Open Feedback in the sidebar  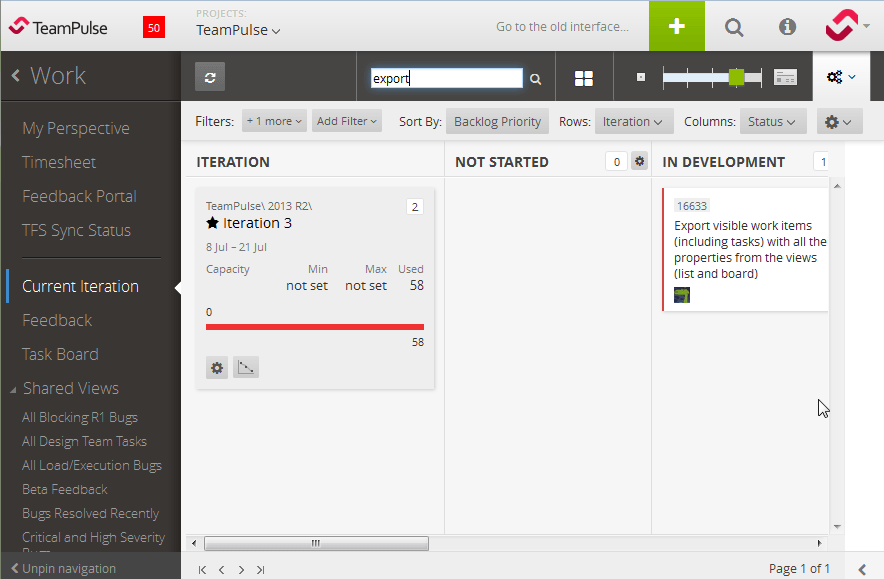(x=56, y=320)
